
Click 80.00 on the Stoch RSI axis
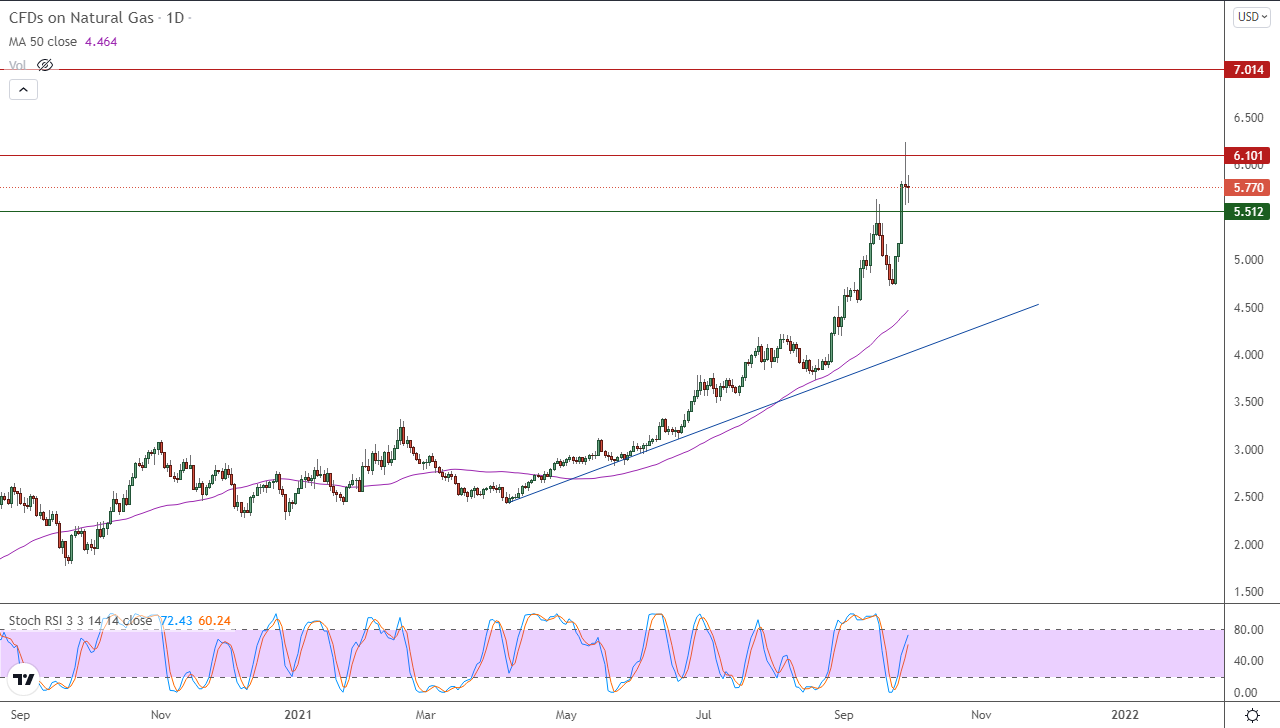(1249, 629)
